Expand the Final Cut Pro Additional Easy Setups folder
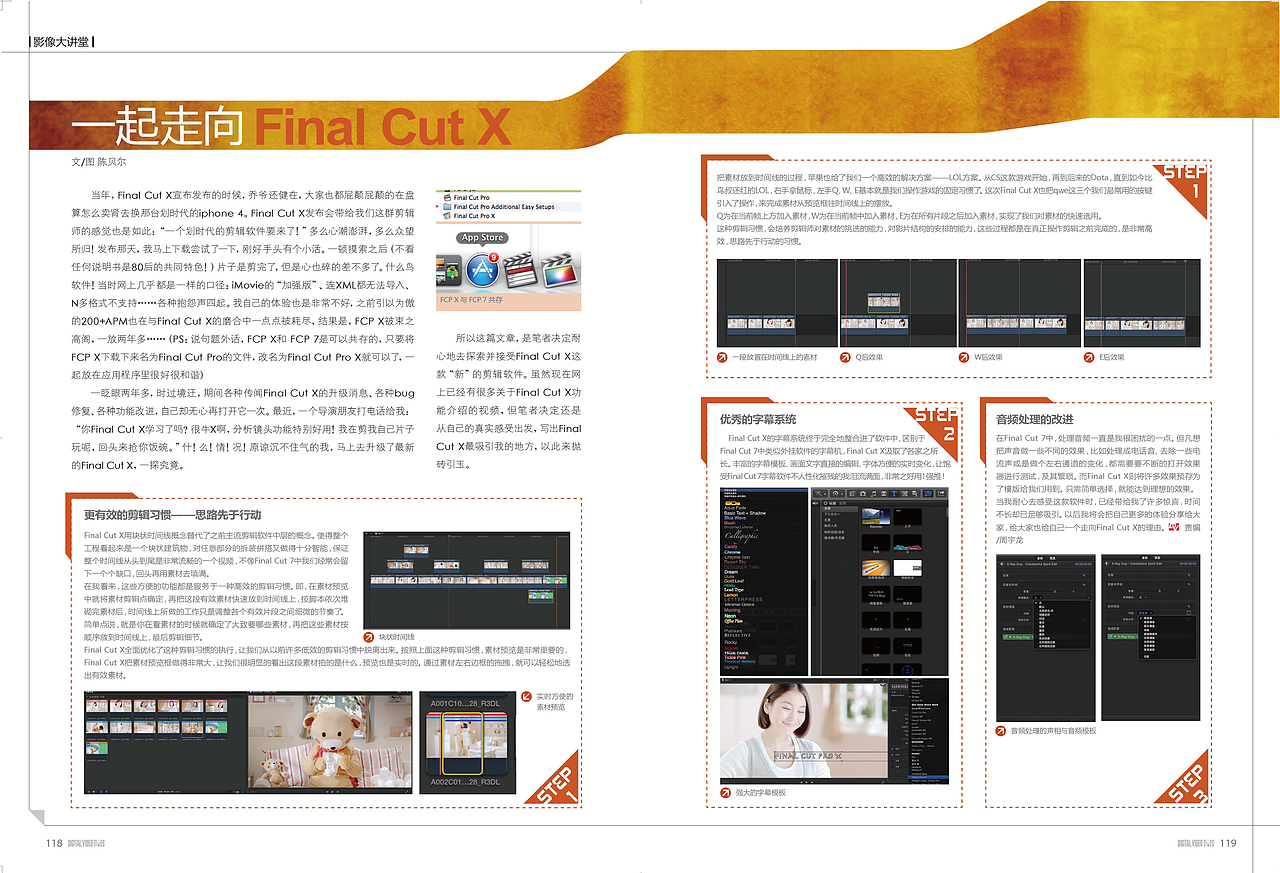 438,206
